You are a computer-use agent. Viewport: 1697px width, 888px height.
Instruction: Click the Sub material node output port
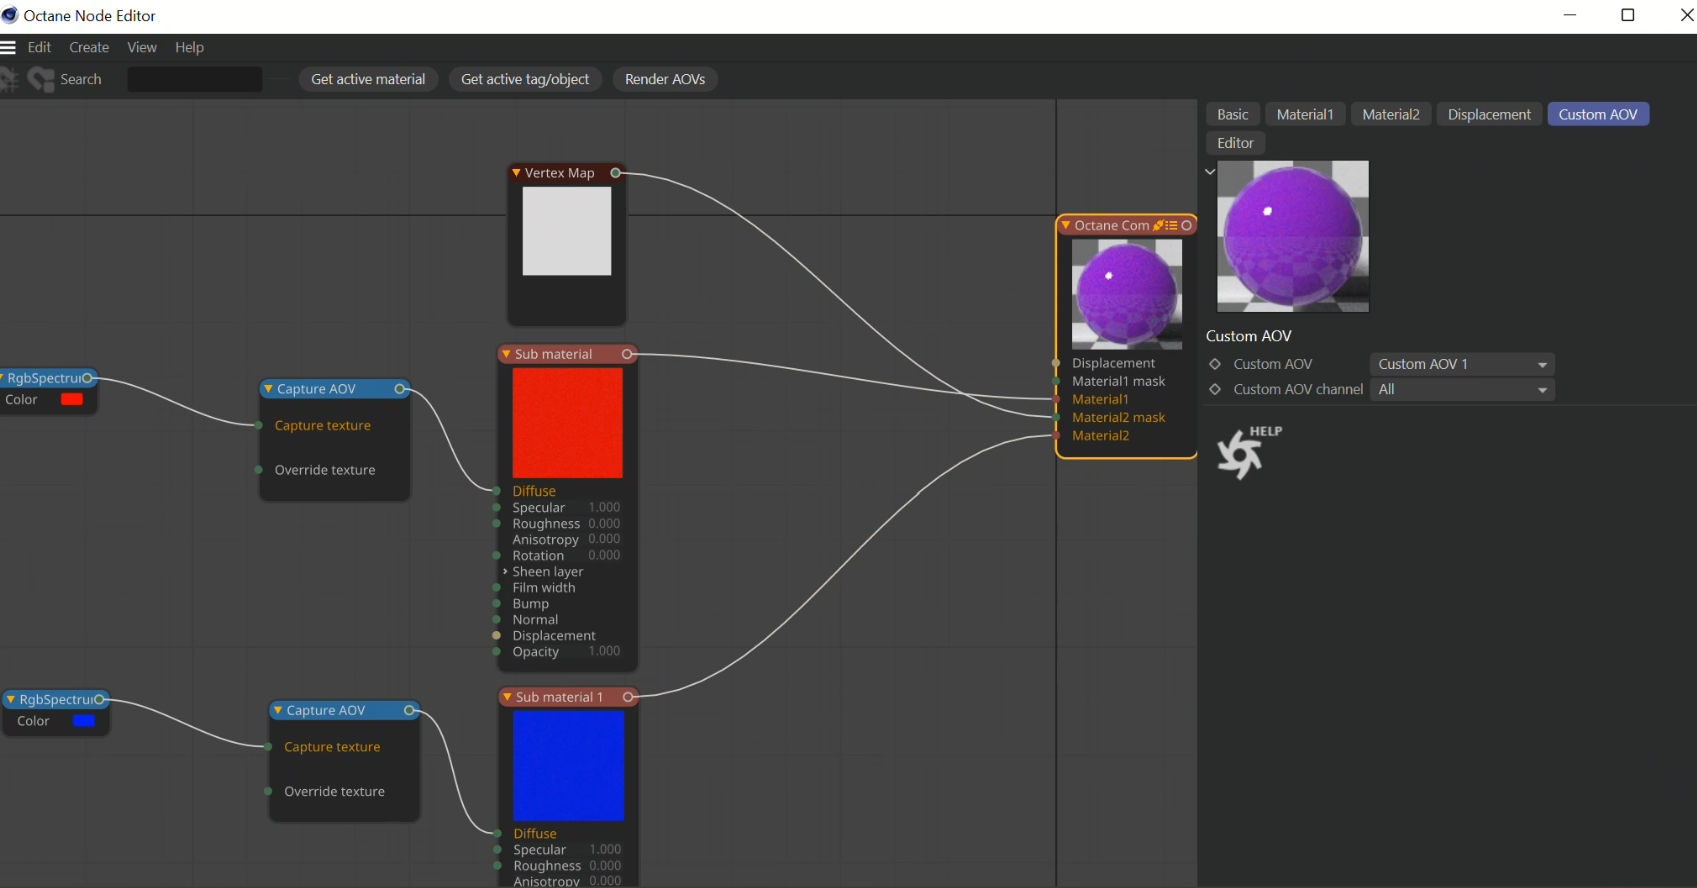[628, 354]
